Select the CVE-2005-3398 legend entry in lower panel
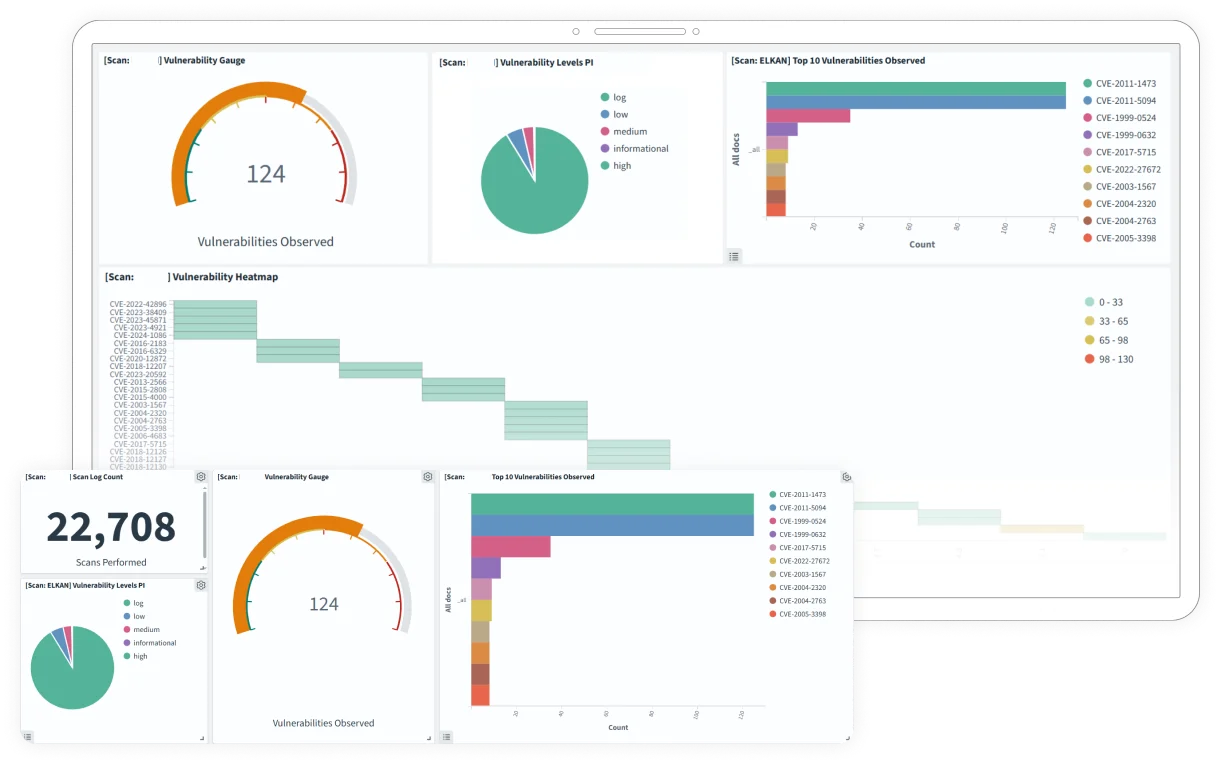The height and width of the screenshot is (764, 1220). [803, 614]
